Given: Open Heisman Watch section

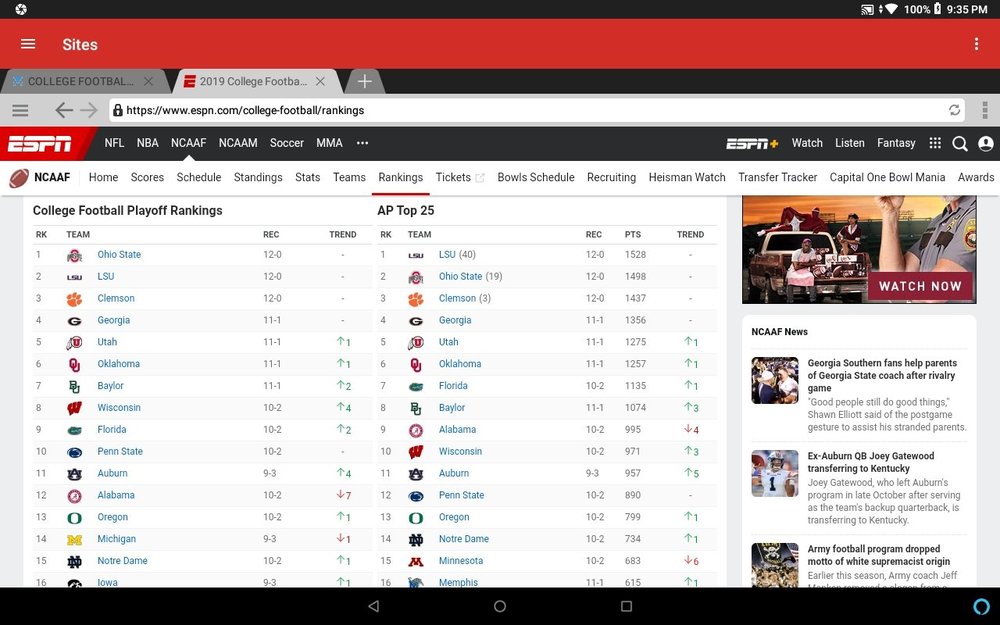Looking at the screenshot, I should (687, 177).
